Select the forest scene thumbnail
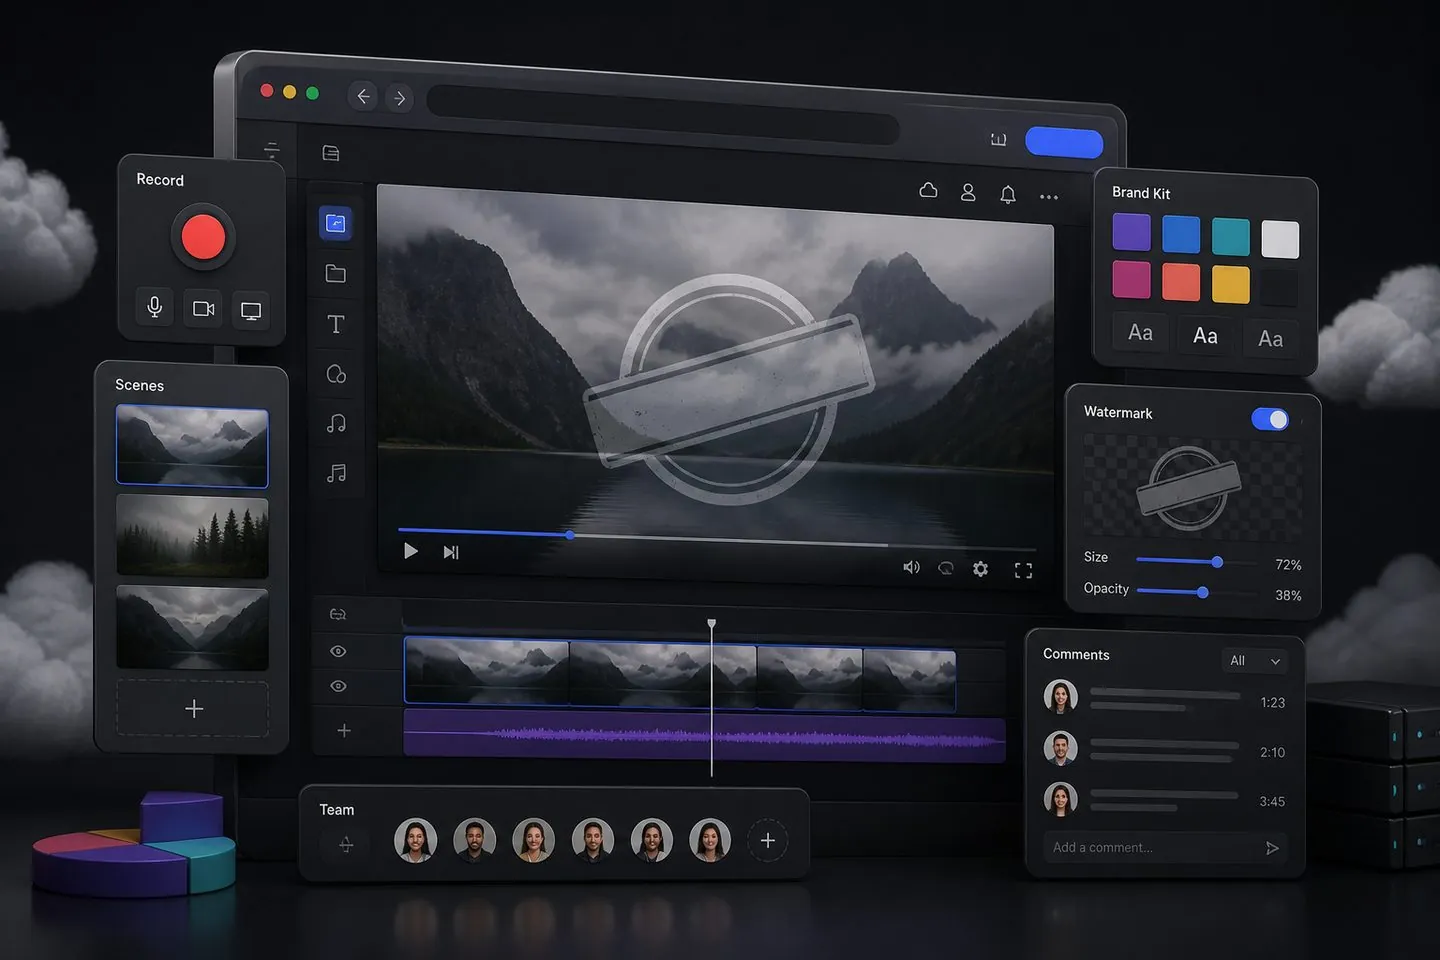The image size is (1440, 960). tap(192, 537)
